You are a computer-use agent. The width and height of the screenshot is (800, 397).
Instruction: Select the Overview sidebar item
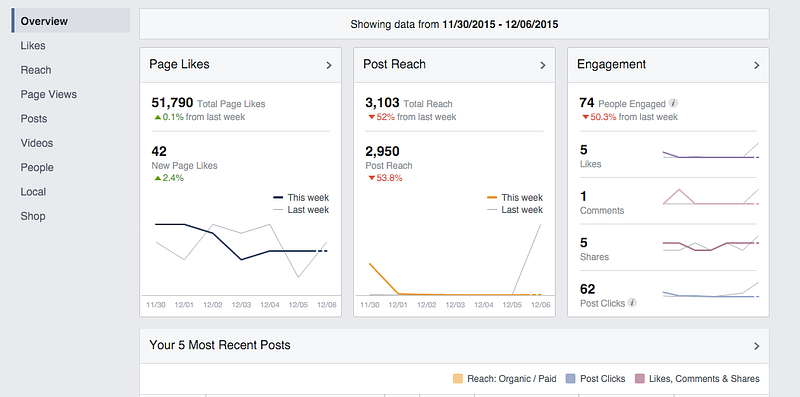pos(71,21)
